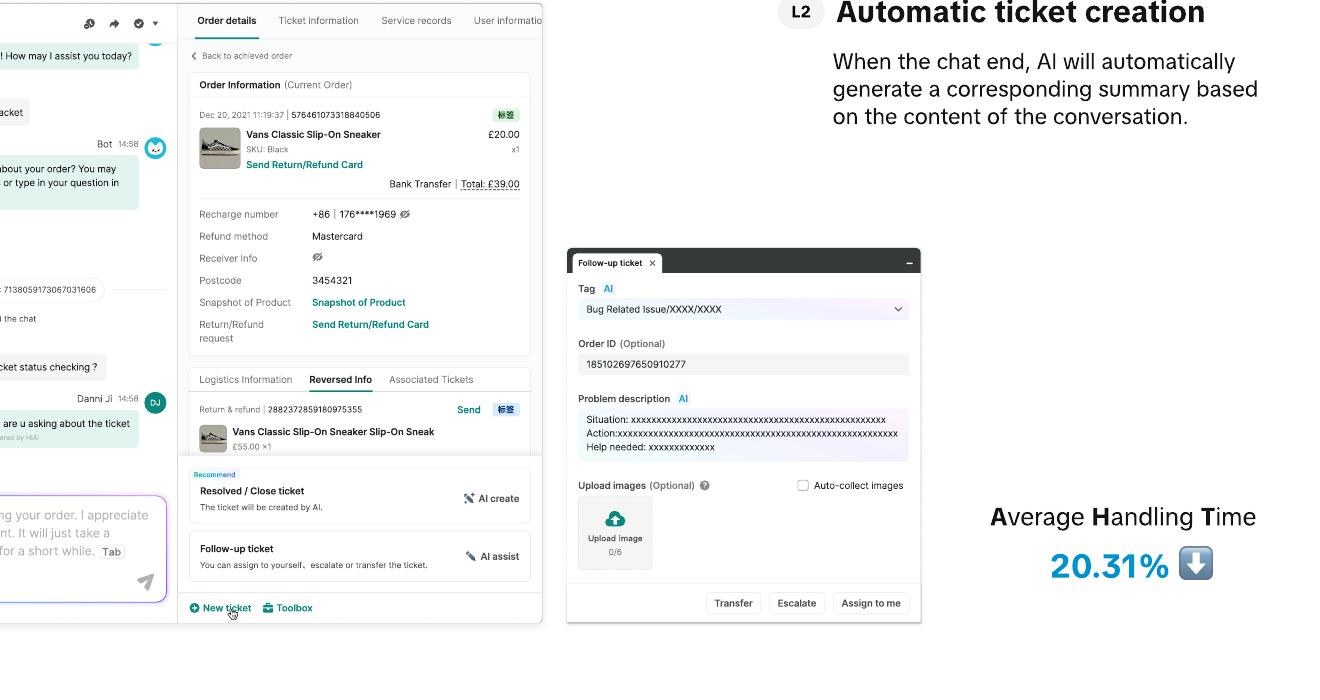Click Send Return/Refund Card in Return/Refund request row
This screenshot has height=700, width=1320.
[370, 324]
